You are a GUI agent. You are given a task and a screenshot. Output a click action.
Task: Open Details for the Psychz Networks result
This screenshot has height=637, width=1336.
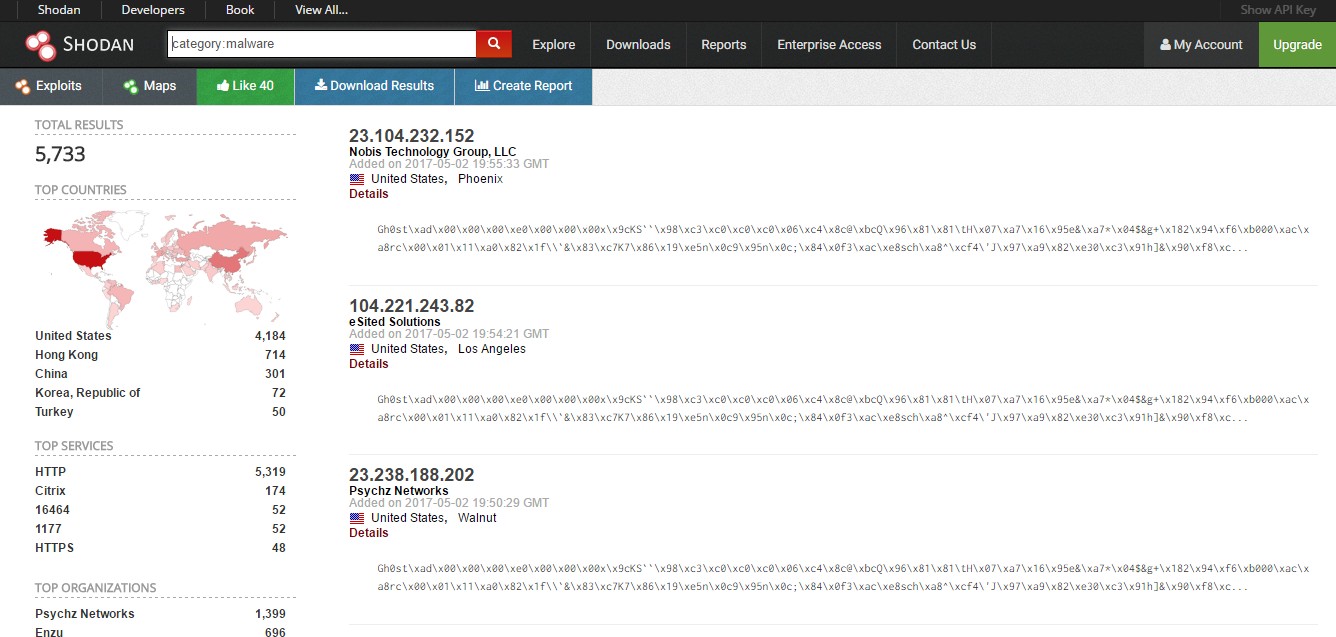[x=369, y=533]
